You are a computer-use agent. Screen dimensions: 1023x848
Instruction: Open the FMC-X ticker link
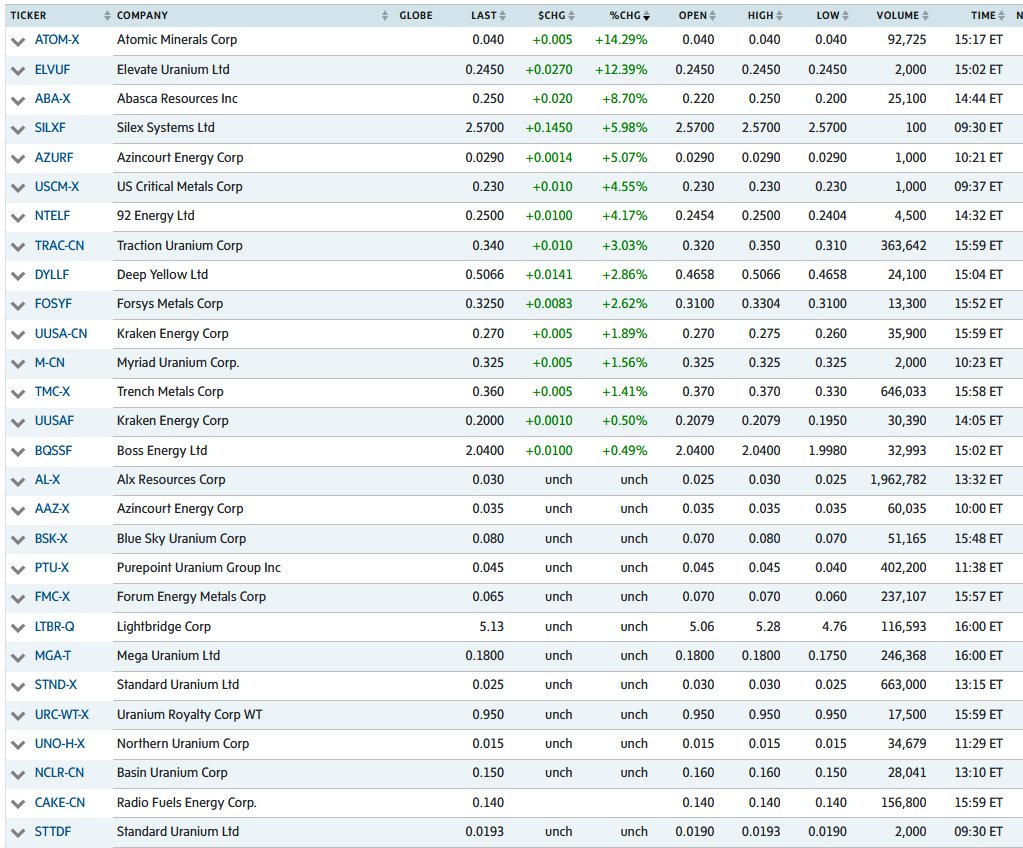tap(52, 597)
